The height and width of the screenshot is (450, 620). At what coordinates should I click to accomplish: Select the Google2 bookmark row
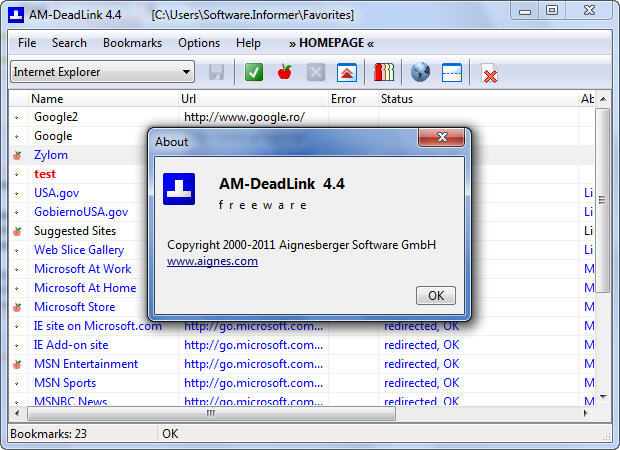coord(301,117)
